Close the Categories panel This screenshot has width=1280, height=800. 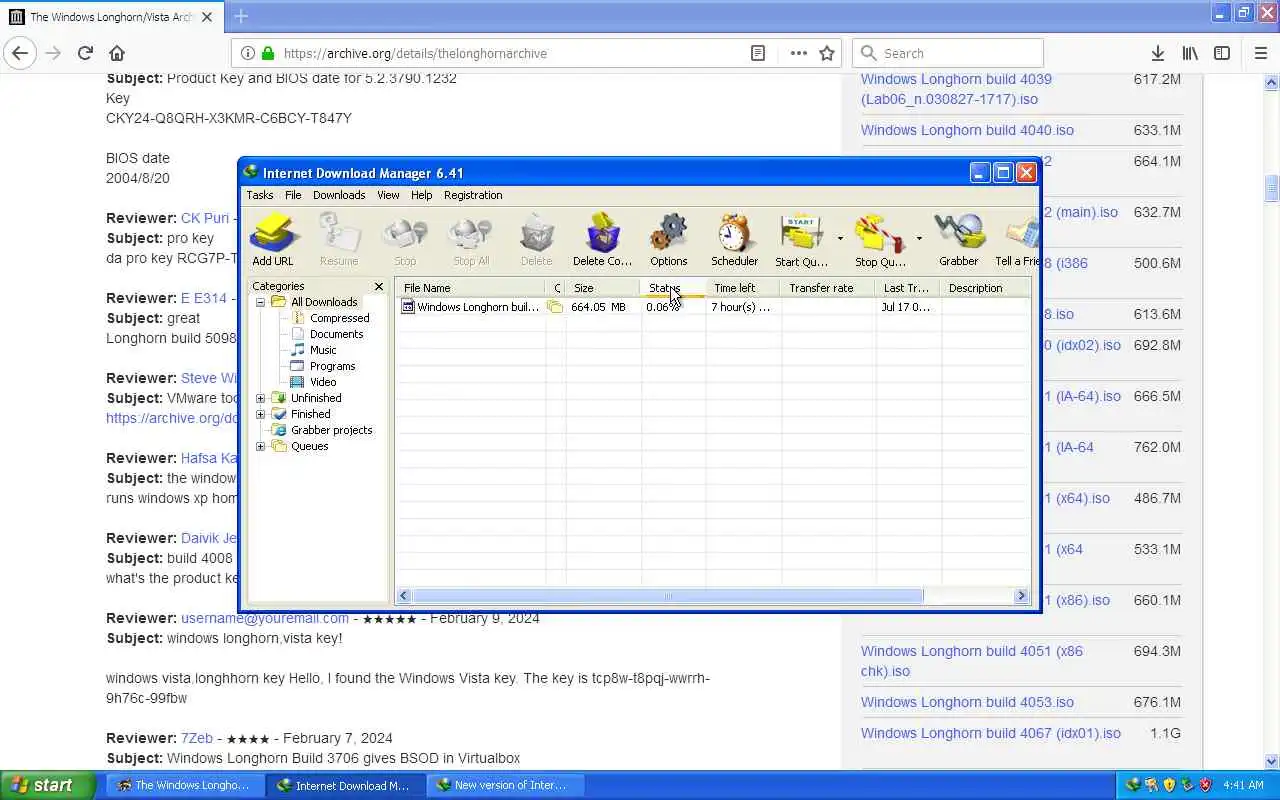click(379, 286)
